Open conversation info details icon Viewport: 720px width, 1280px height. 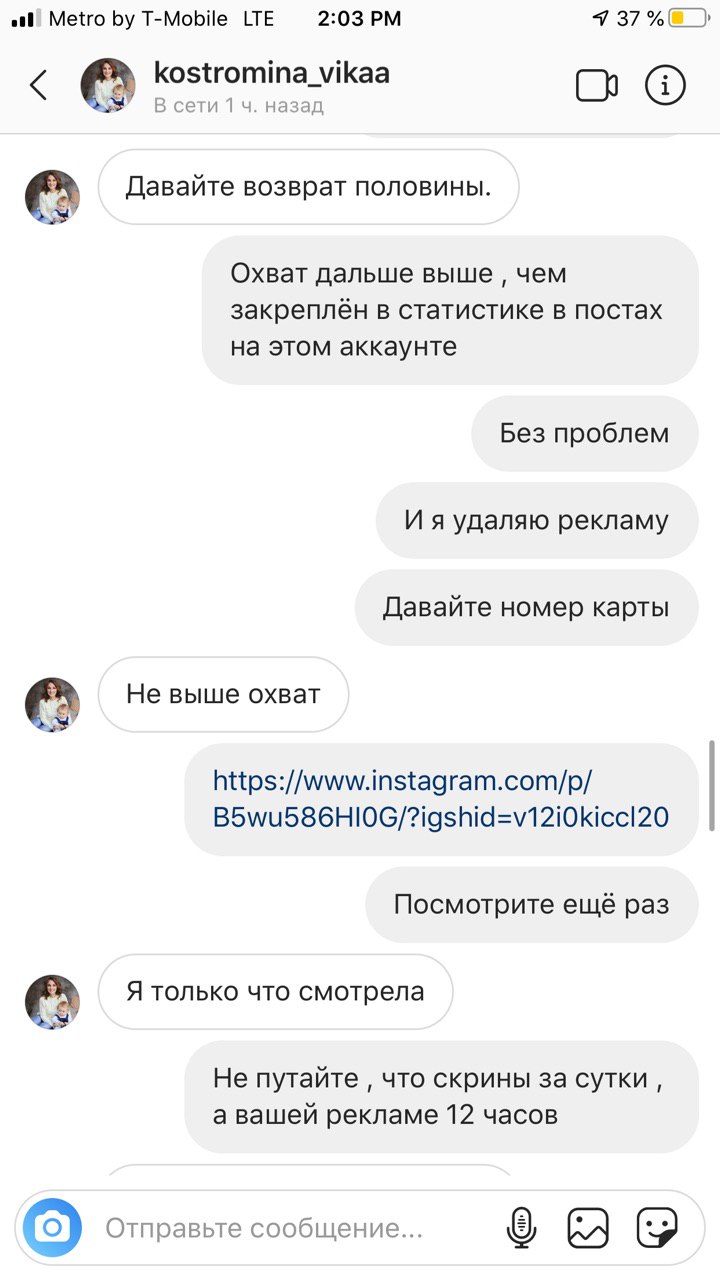[665, 85]
